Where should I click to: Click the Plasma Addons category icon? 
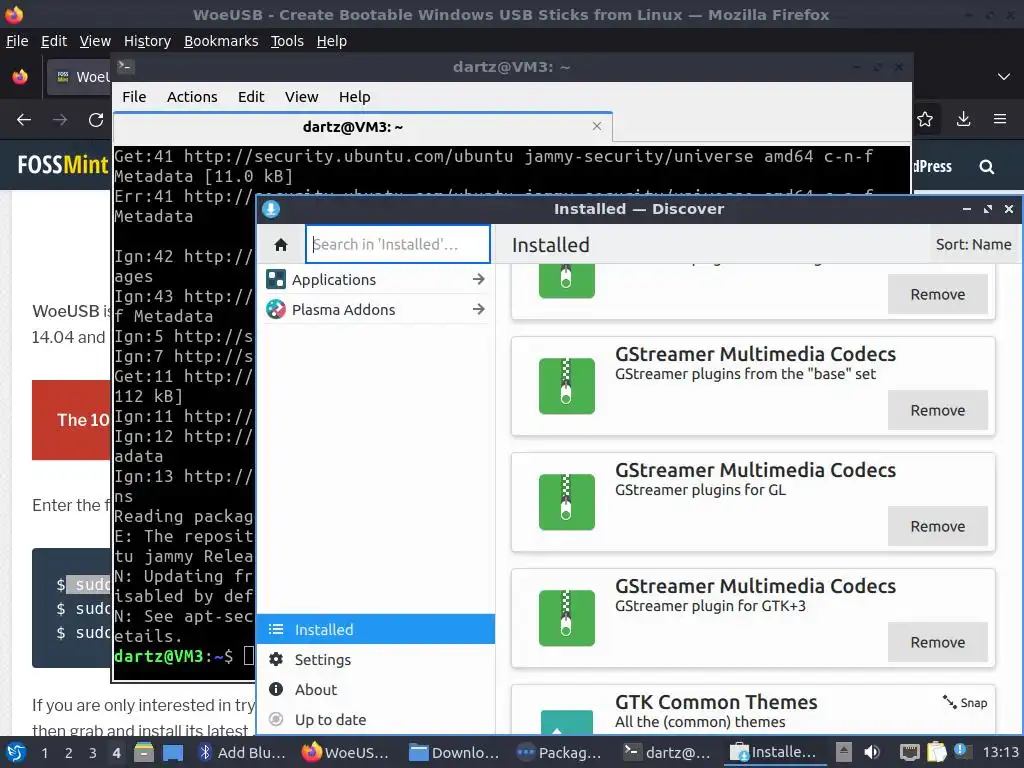click(x=276, y=310)
